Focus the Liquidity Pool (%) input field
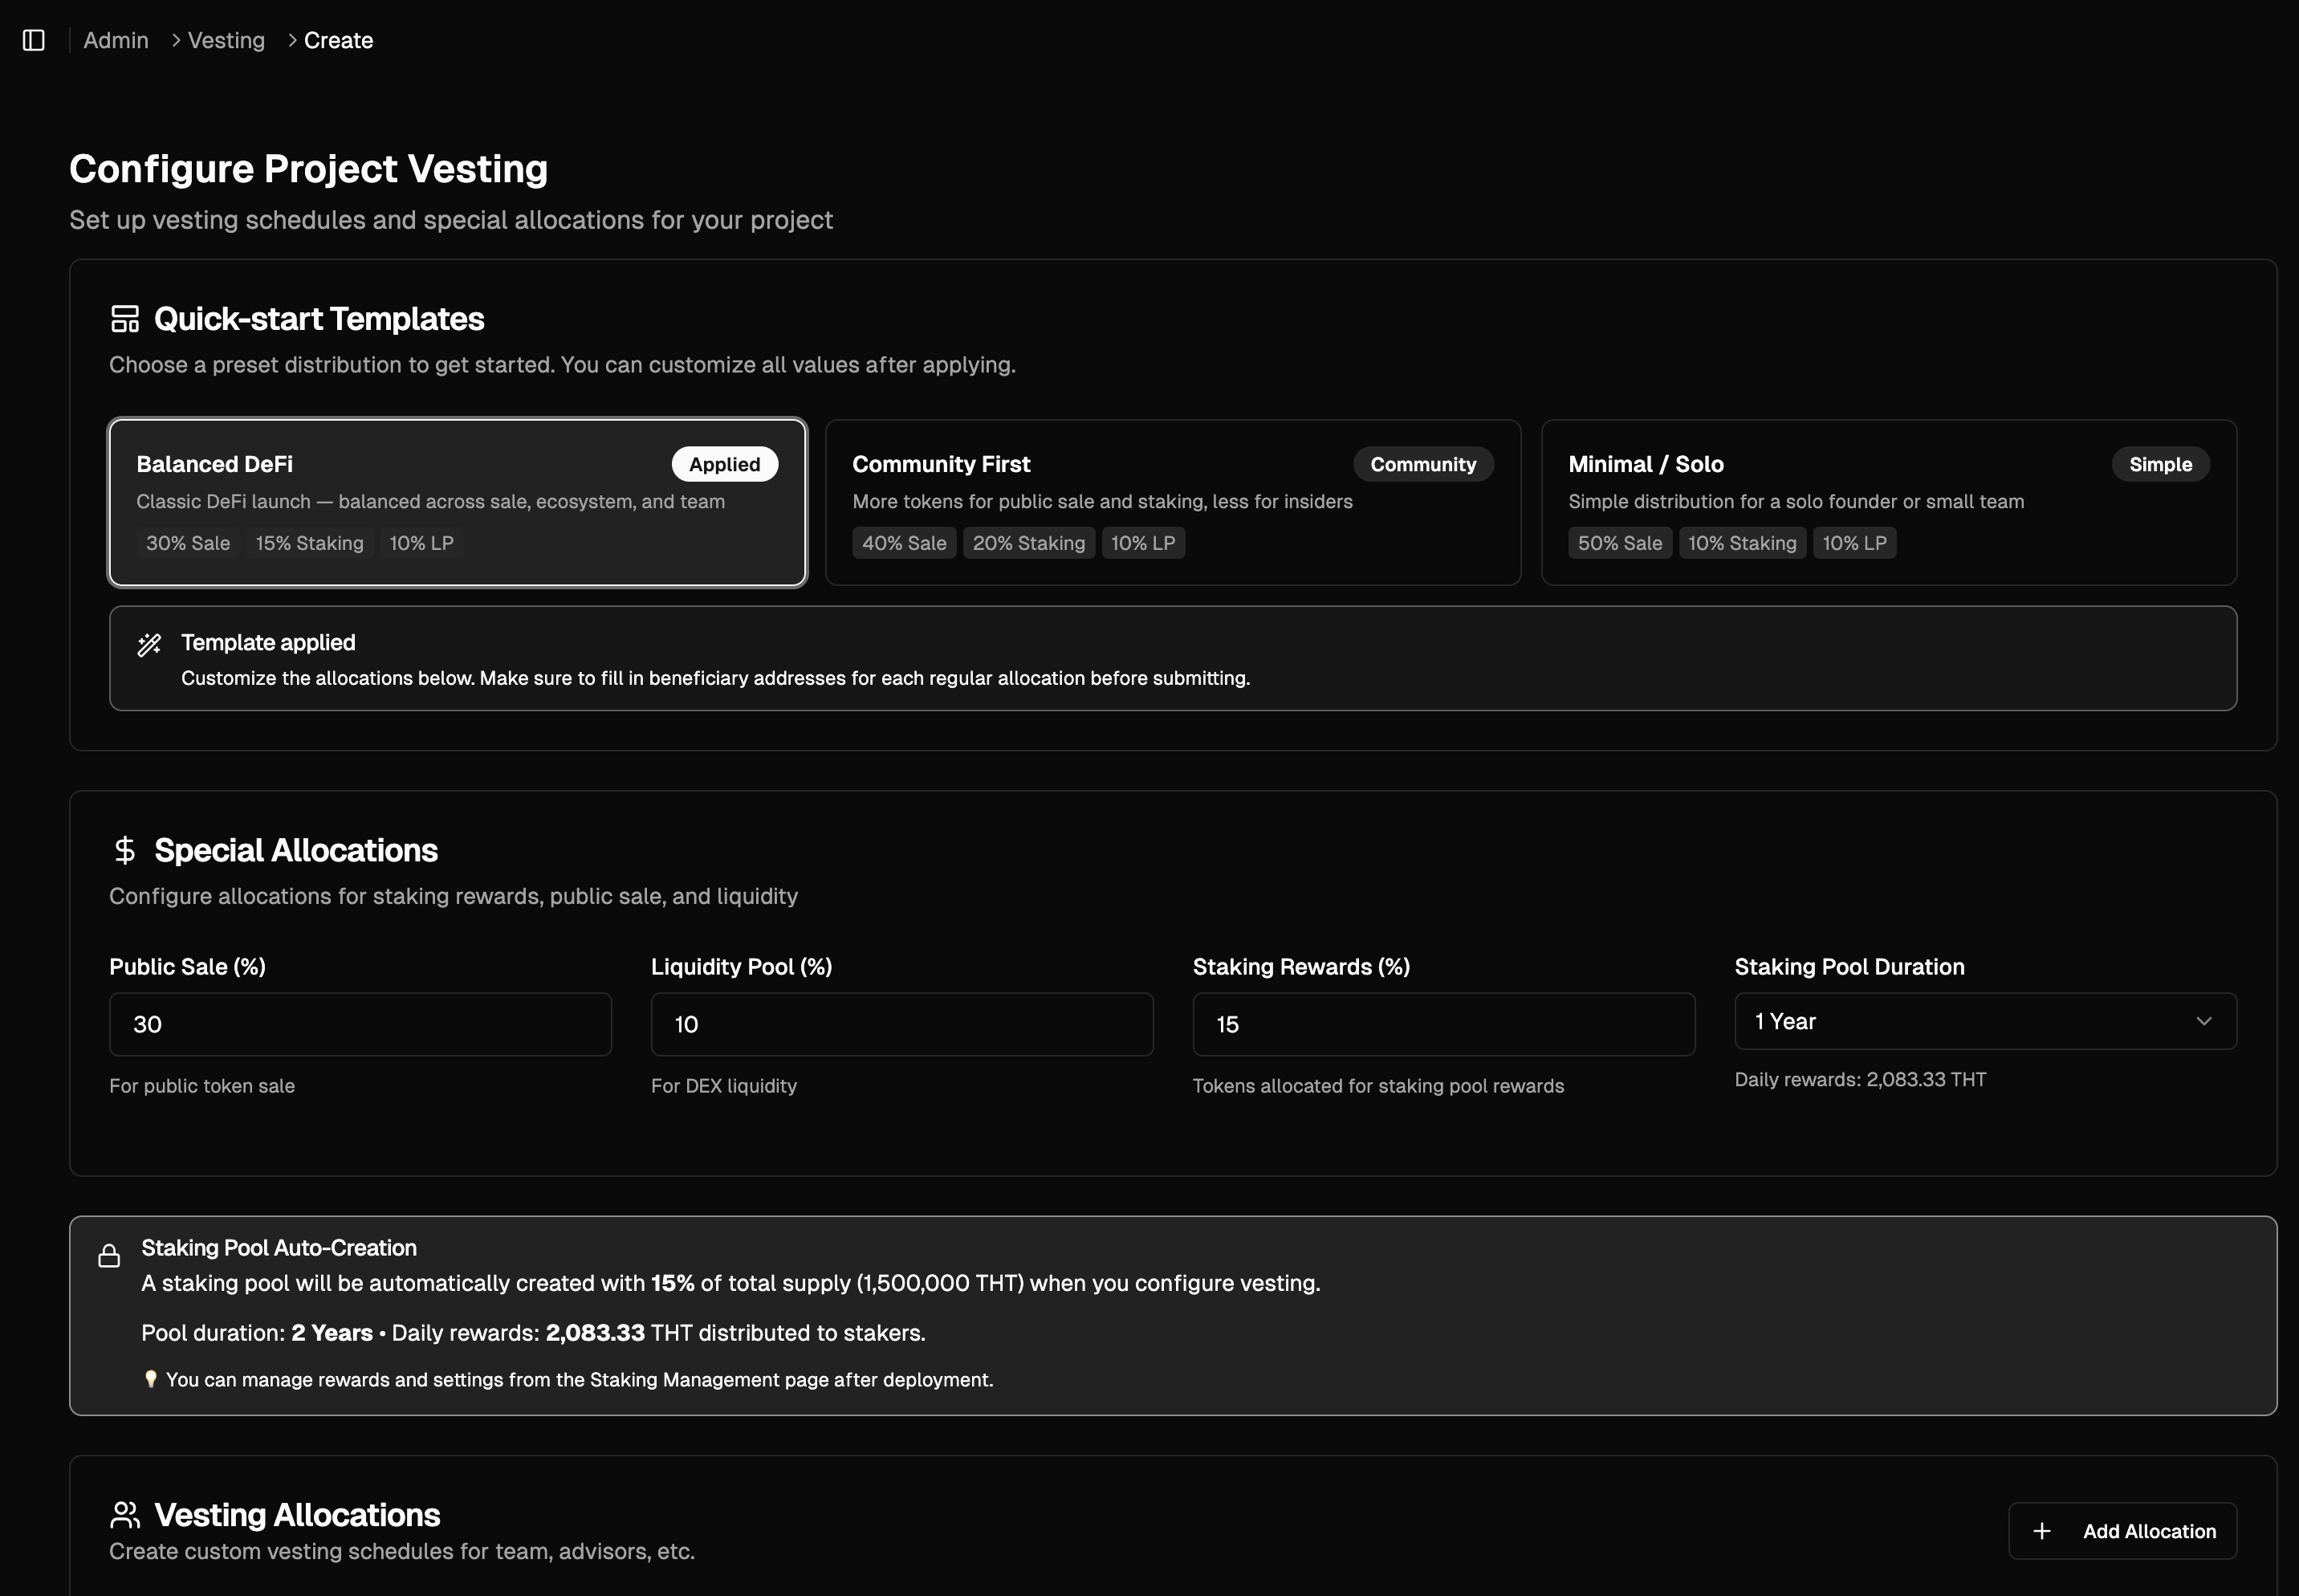 point(902,1024)
